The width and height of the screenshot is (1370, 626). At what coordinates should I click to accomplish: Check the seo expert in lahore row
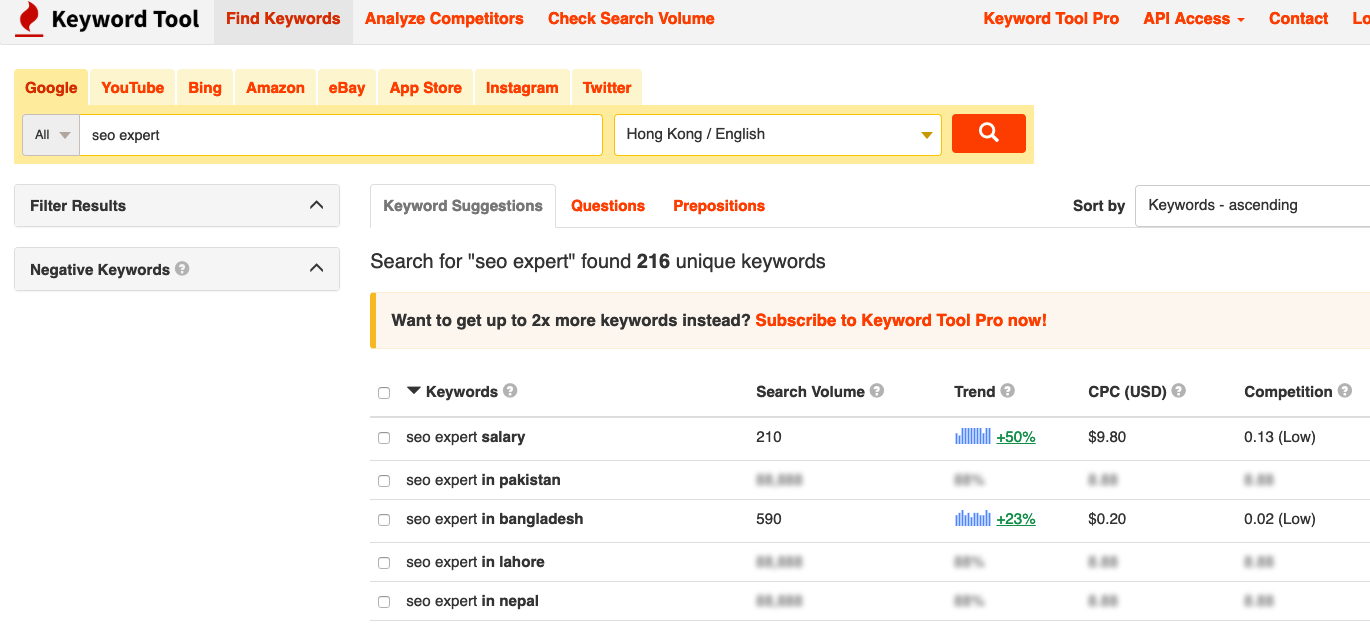(384, 563)
